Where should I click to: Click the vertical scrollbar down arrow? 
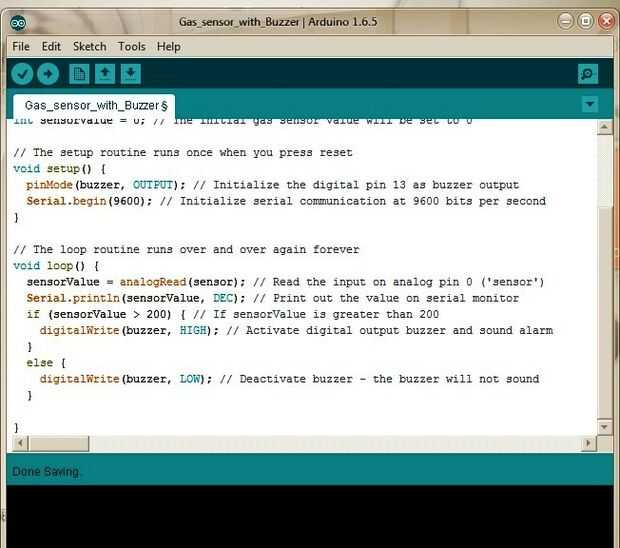604,427
